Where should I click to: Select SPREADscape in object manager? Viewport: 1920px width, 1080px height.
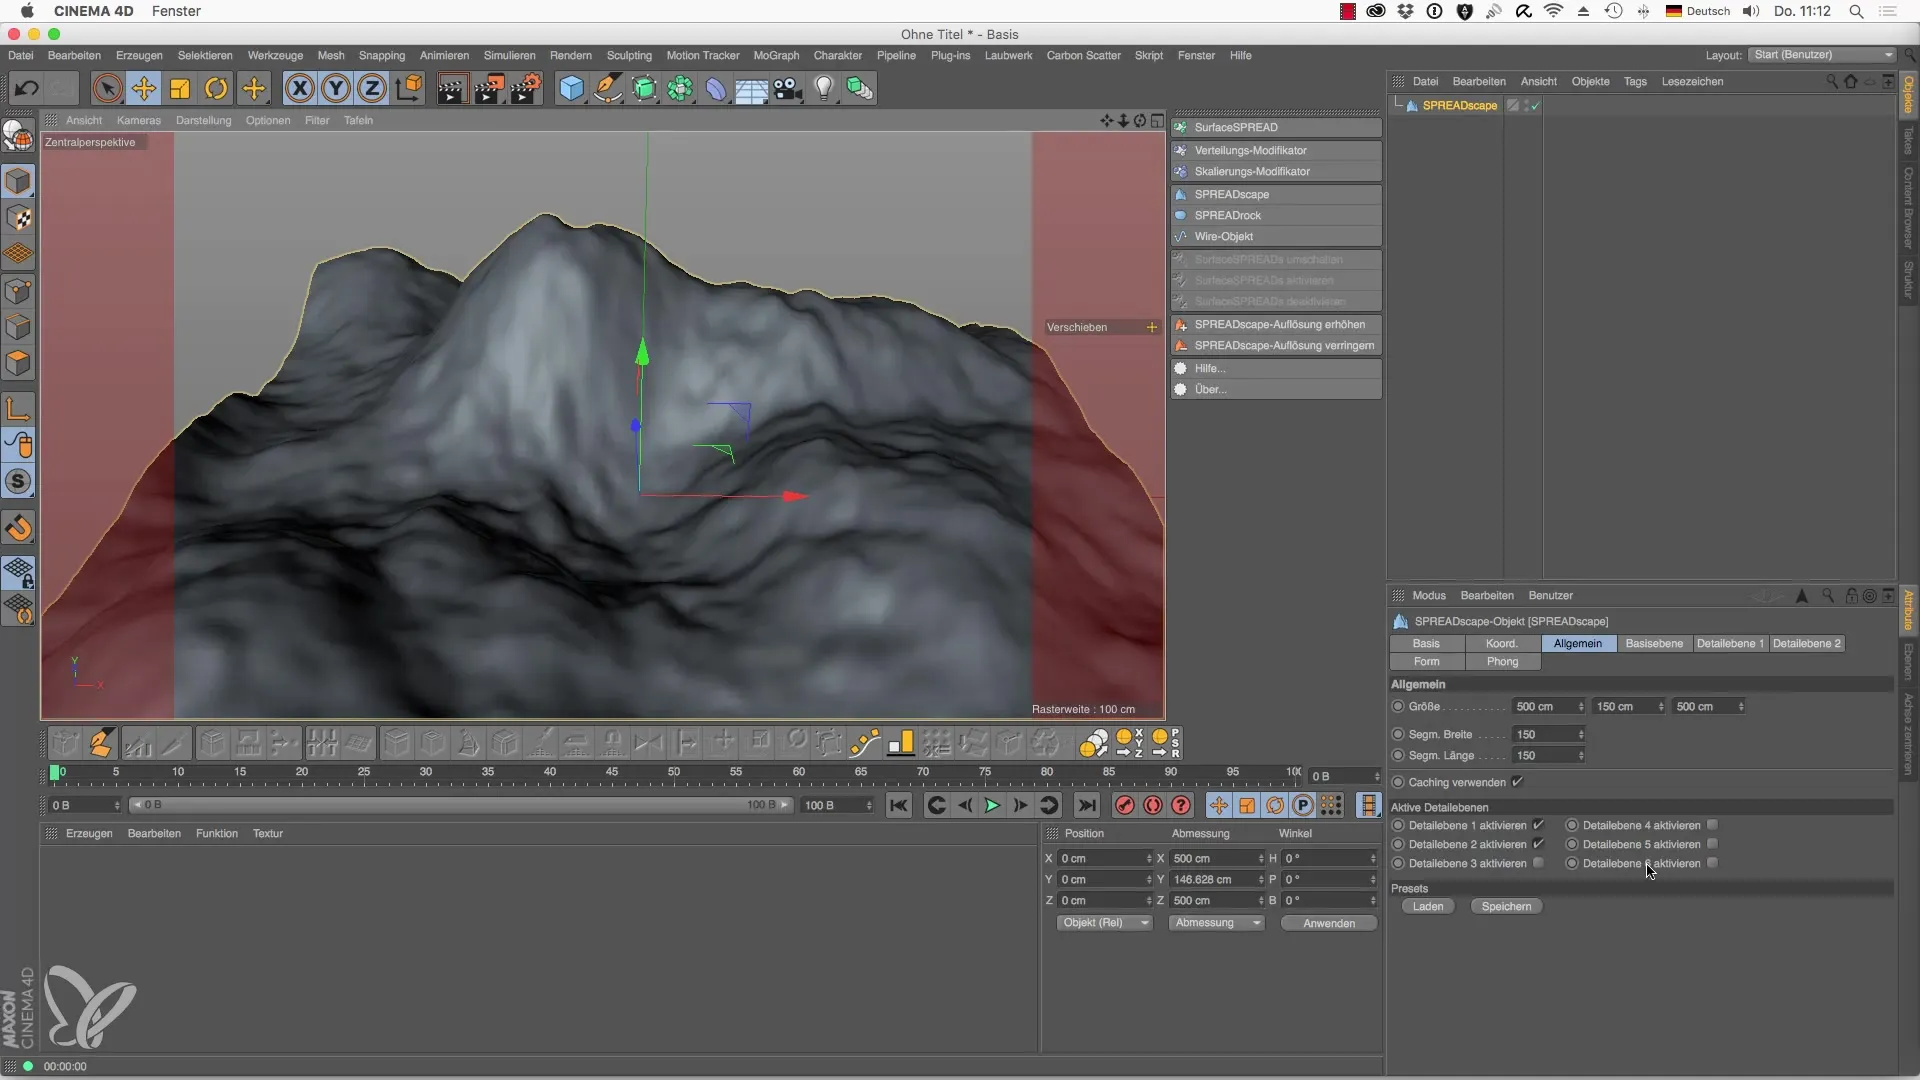(x=1459, y=106)
